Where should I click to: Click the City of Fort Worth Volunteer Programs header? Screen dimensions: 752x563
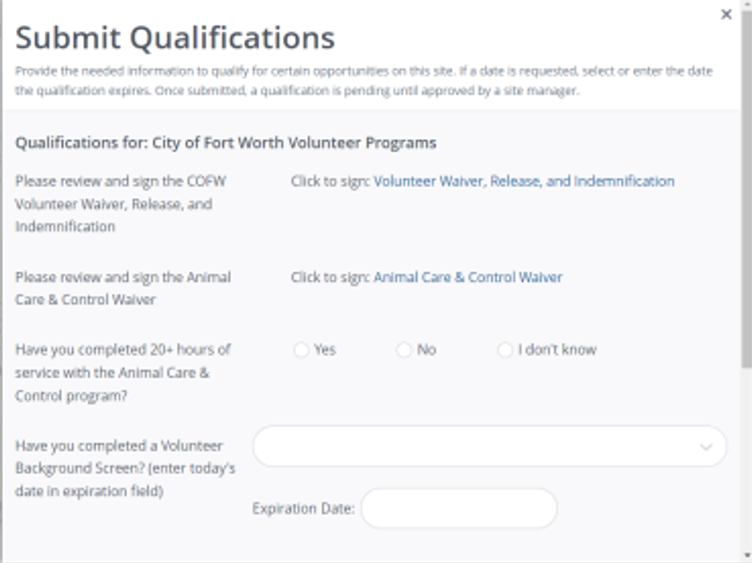click(225, 143)
